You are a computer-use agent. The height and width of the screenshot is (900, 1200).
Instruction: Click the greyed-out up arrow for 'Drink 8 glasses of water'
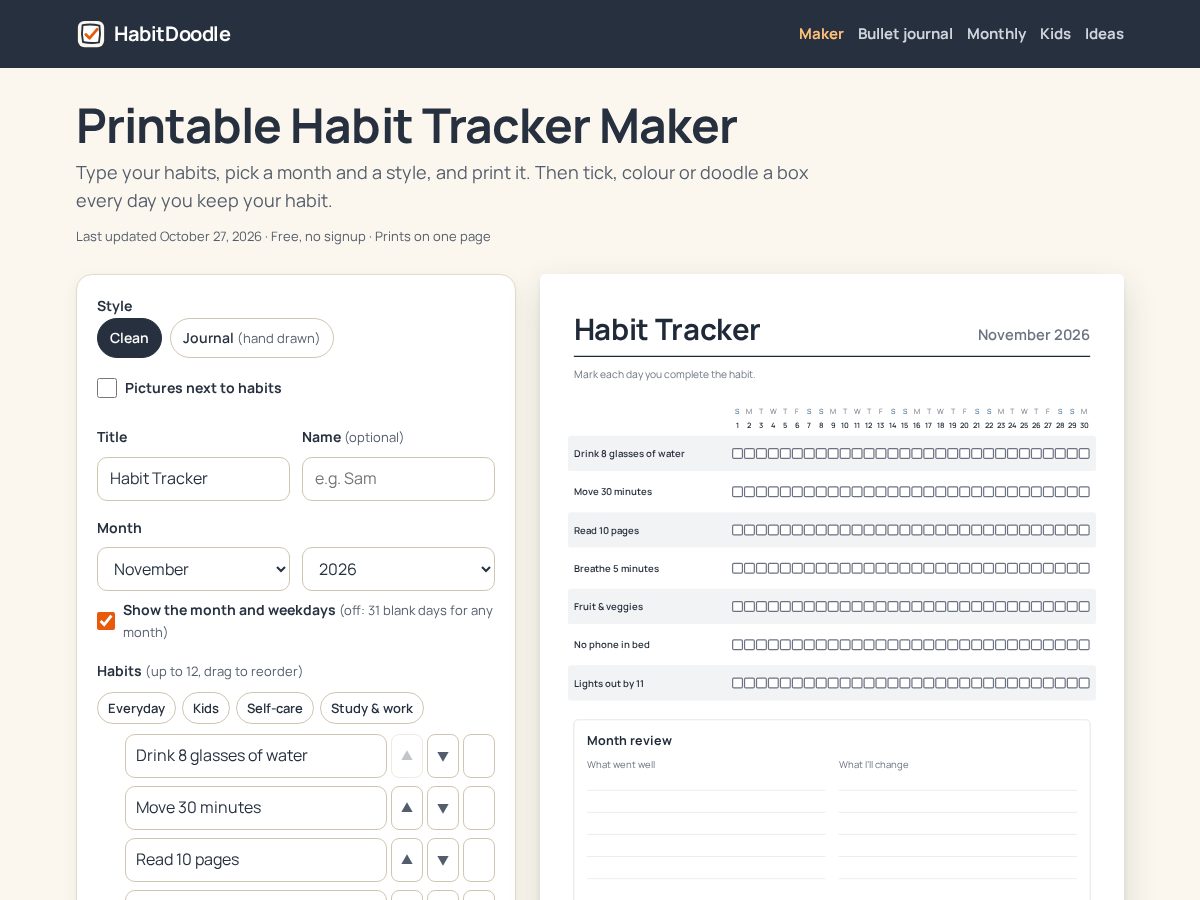tap(407, 756)
